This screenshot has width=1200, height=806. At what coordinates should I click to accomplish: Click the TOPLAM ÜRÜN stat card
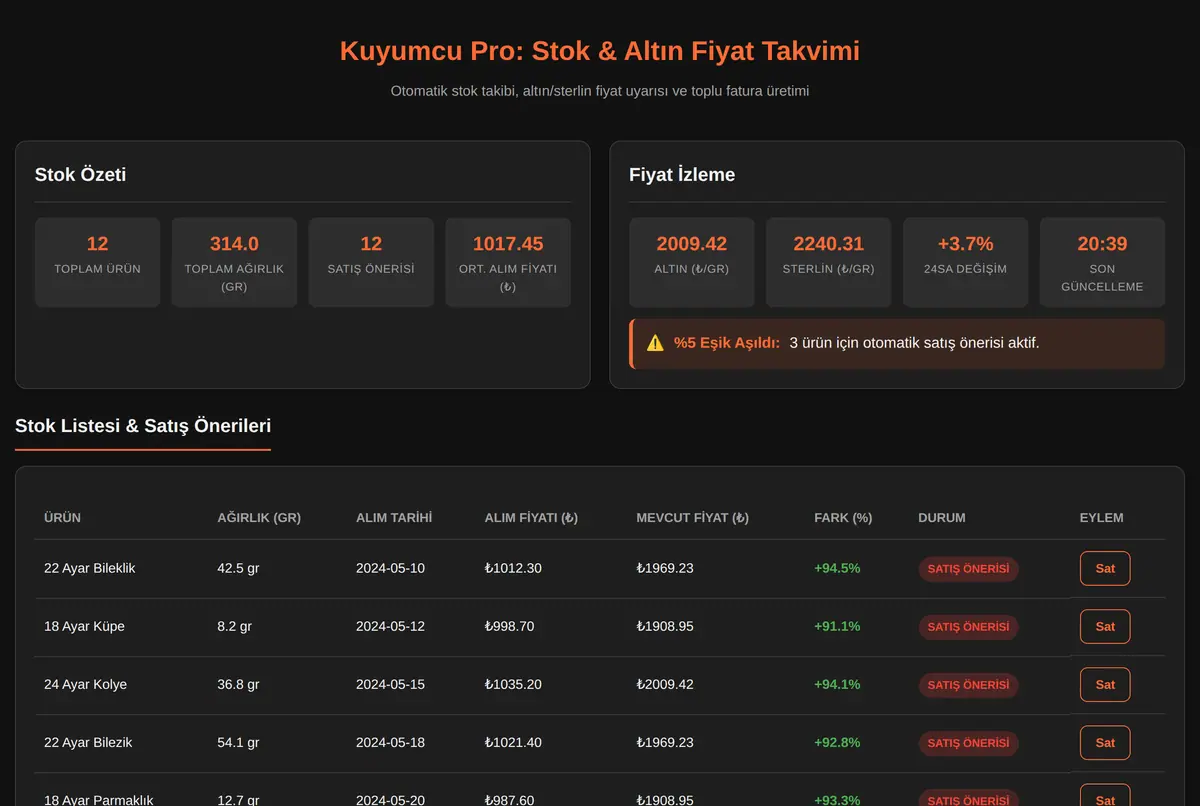pos(97,262)
